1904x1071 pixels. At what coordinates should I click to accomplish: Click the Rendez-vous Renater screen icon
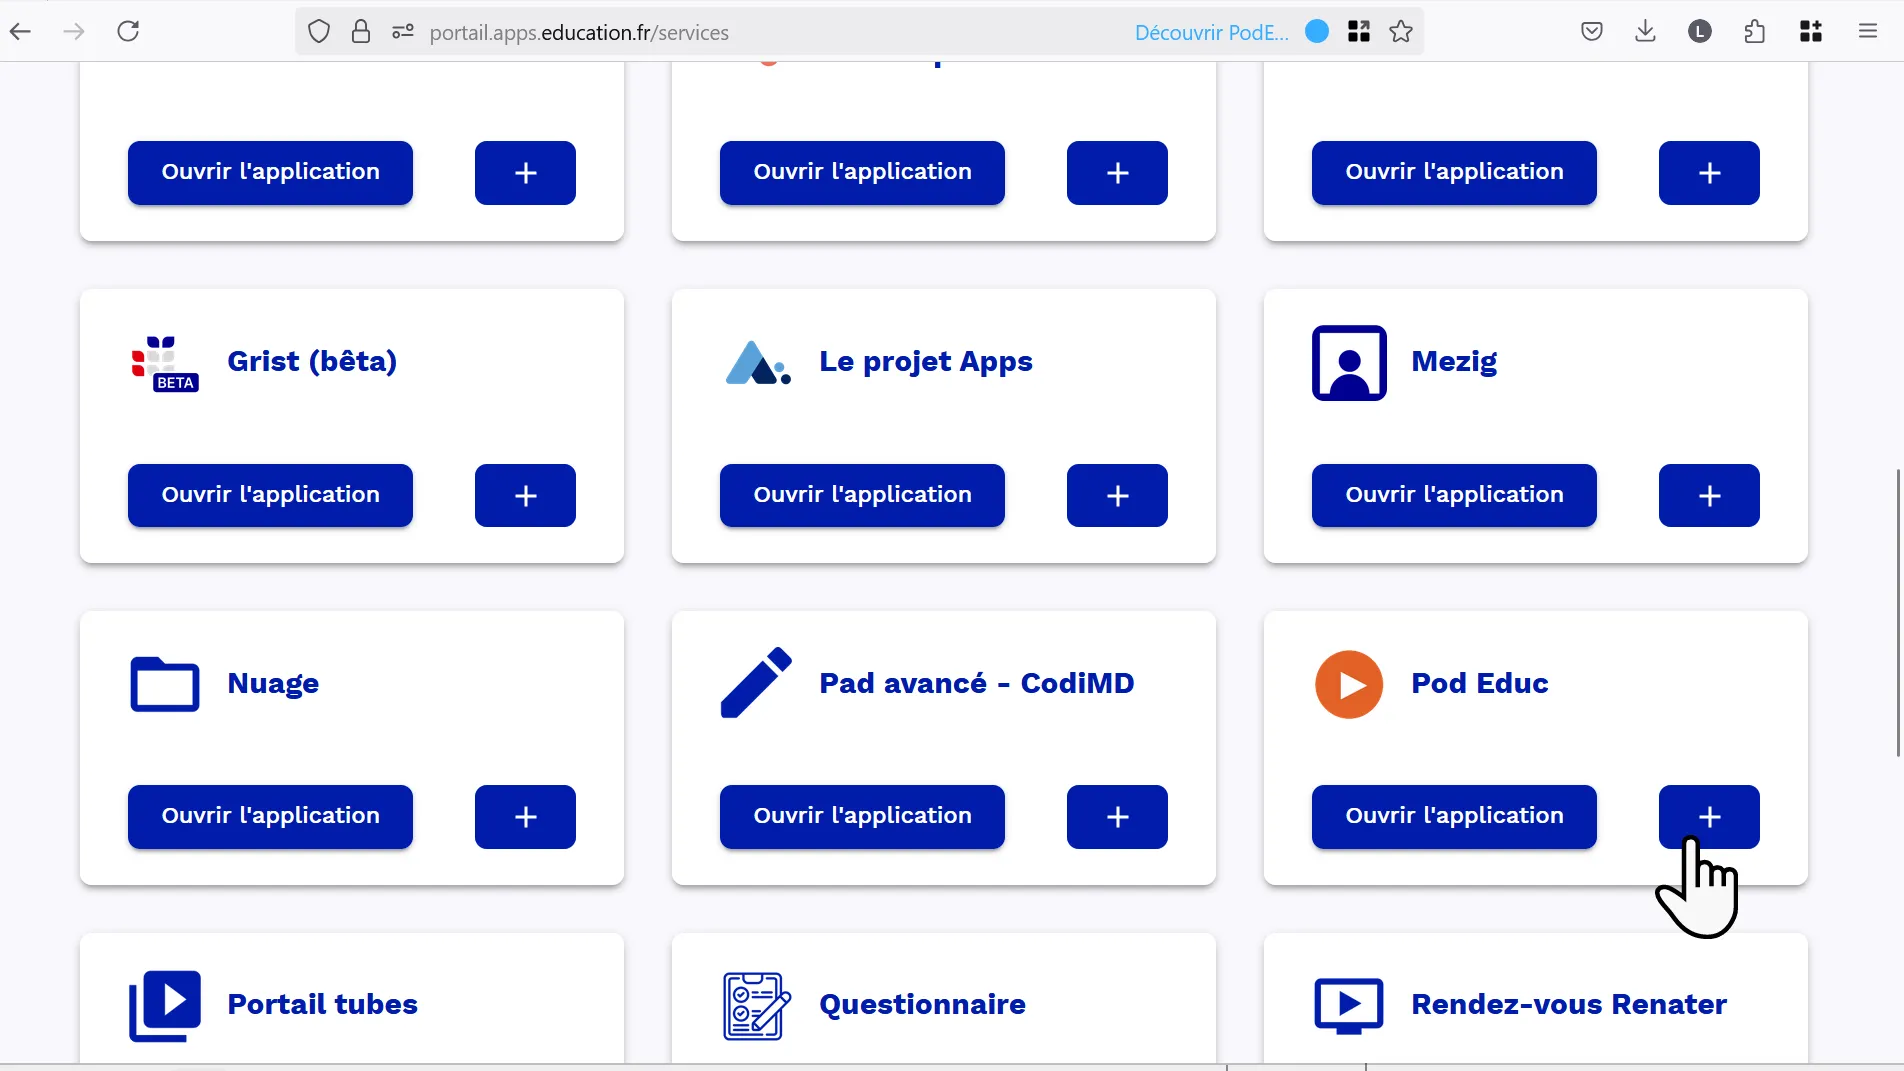coord(1349,1005)
